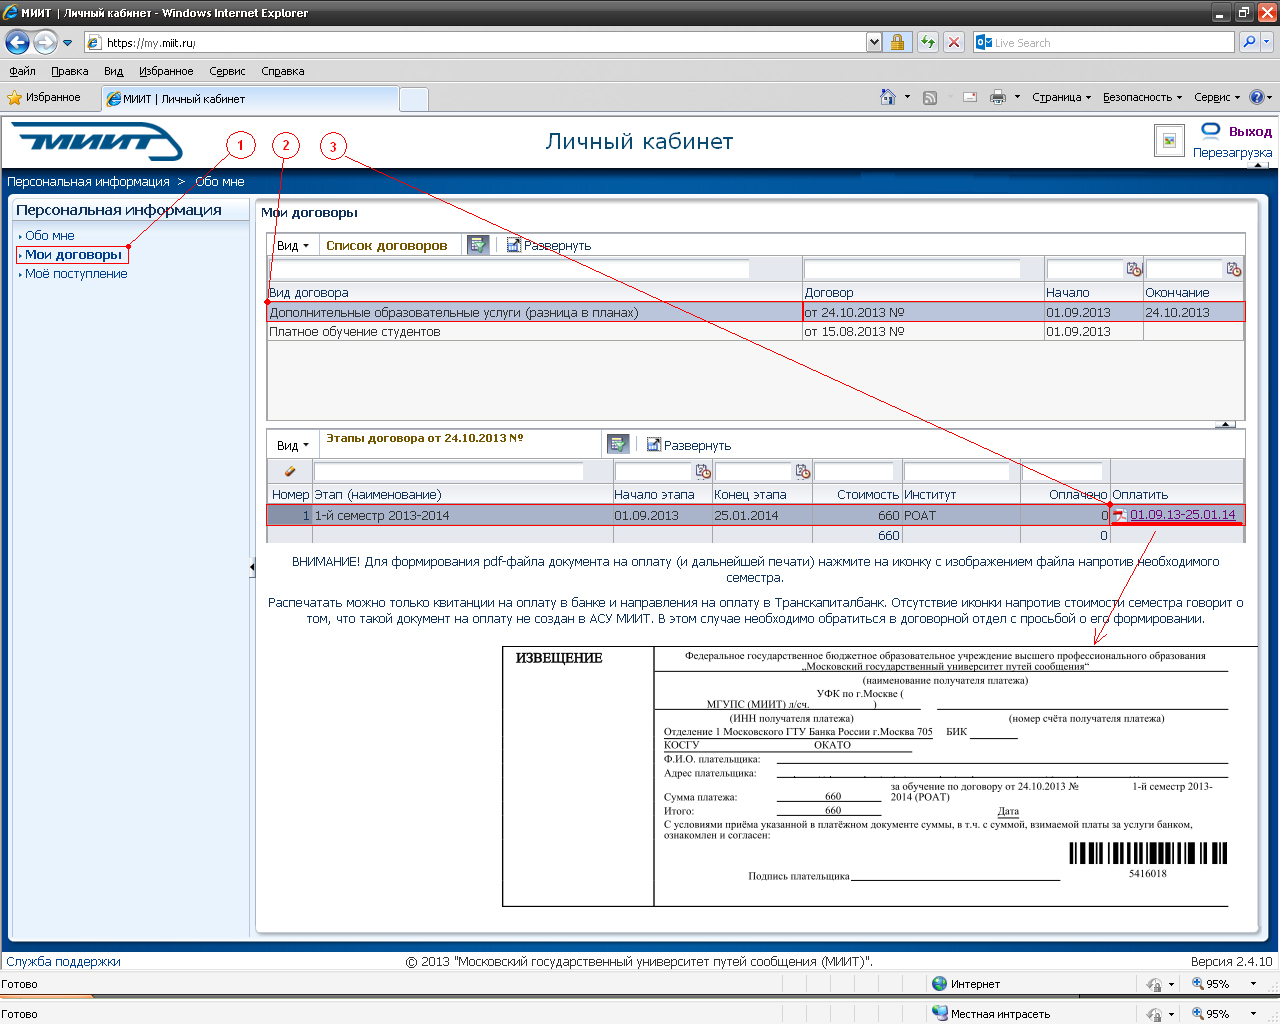
Task: Click the Refresh button in address bar
Action: point(928,42)
